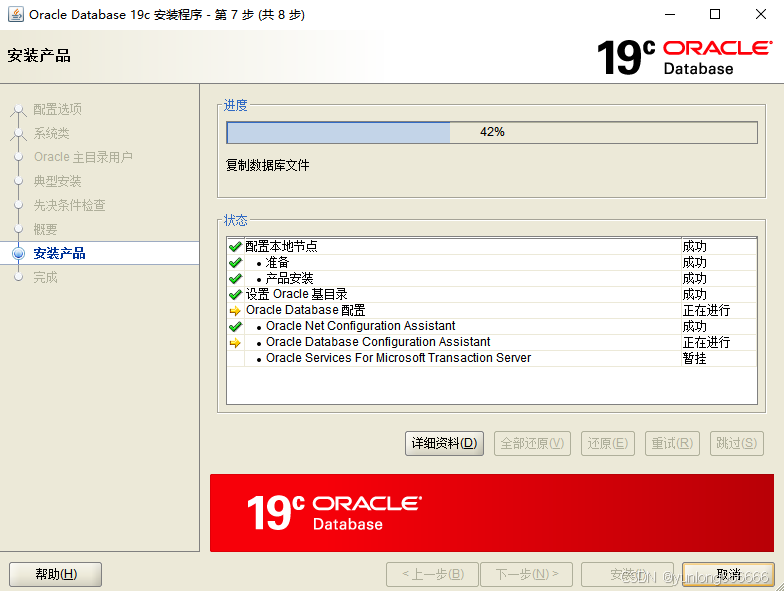Click green checkmark beside 准备
This screenshot has height=591, width=784.
(x=235, y=262)
